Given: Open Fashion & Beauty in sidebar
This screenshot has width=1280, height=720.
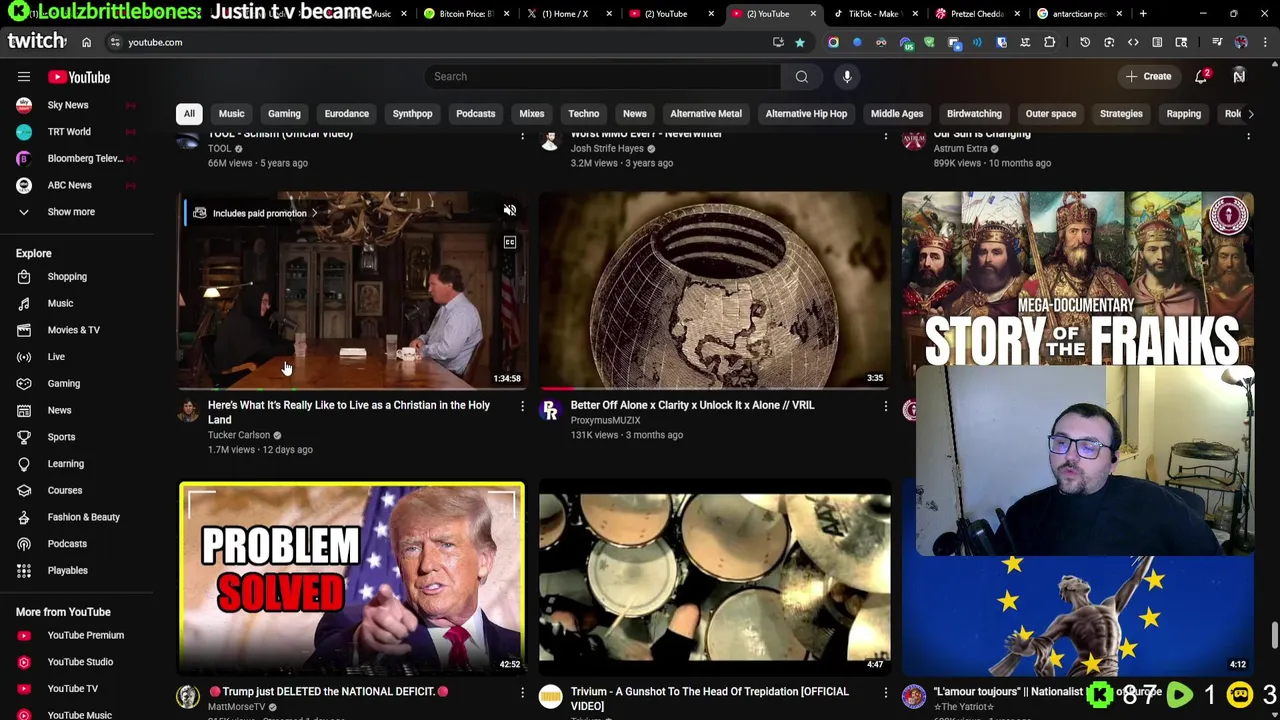Looking at the screenshot, I should 83,517.
